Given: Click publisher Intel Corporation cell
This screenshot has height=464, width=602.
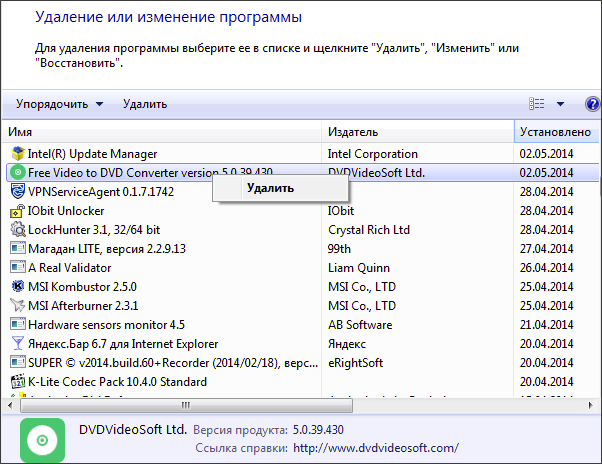Looking at the screenshot, I should [x=372, y=154].
